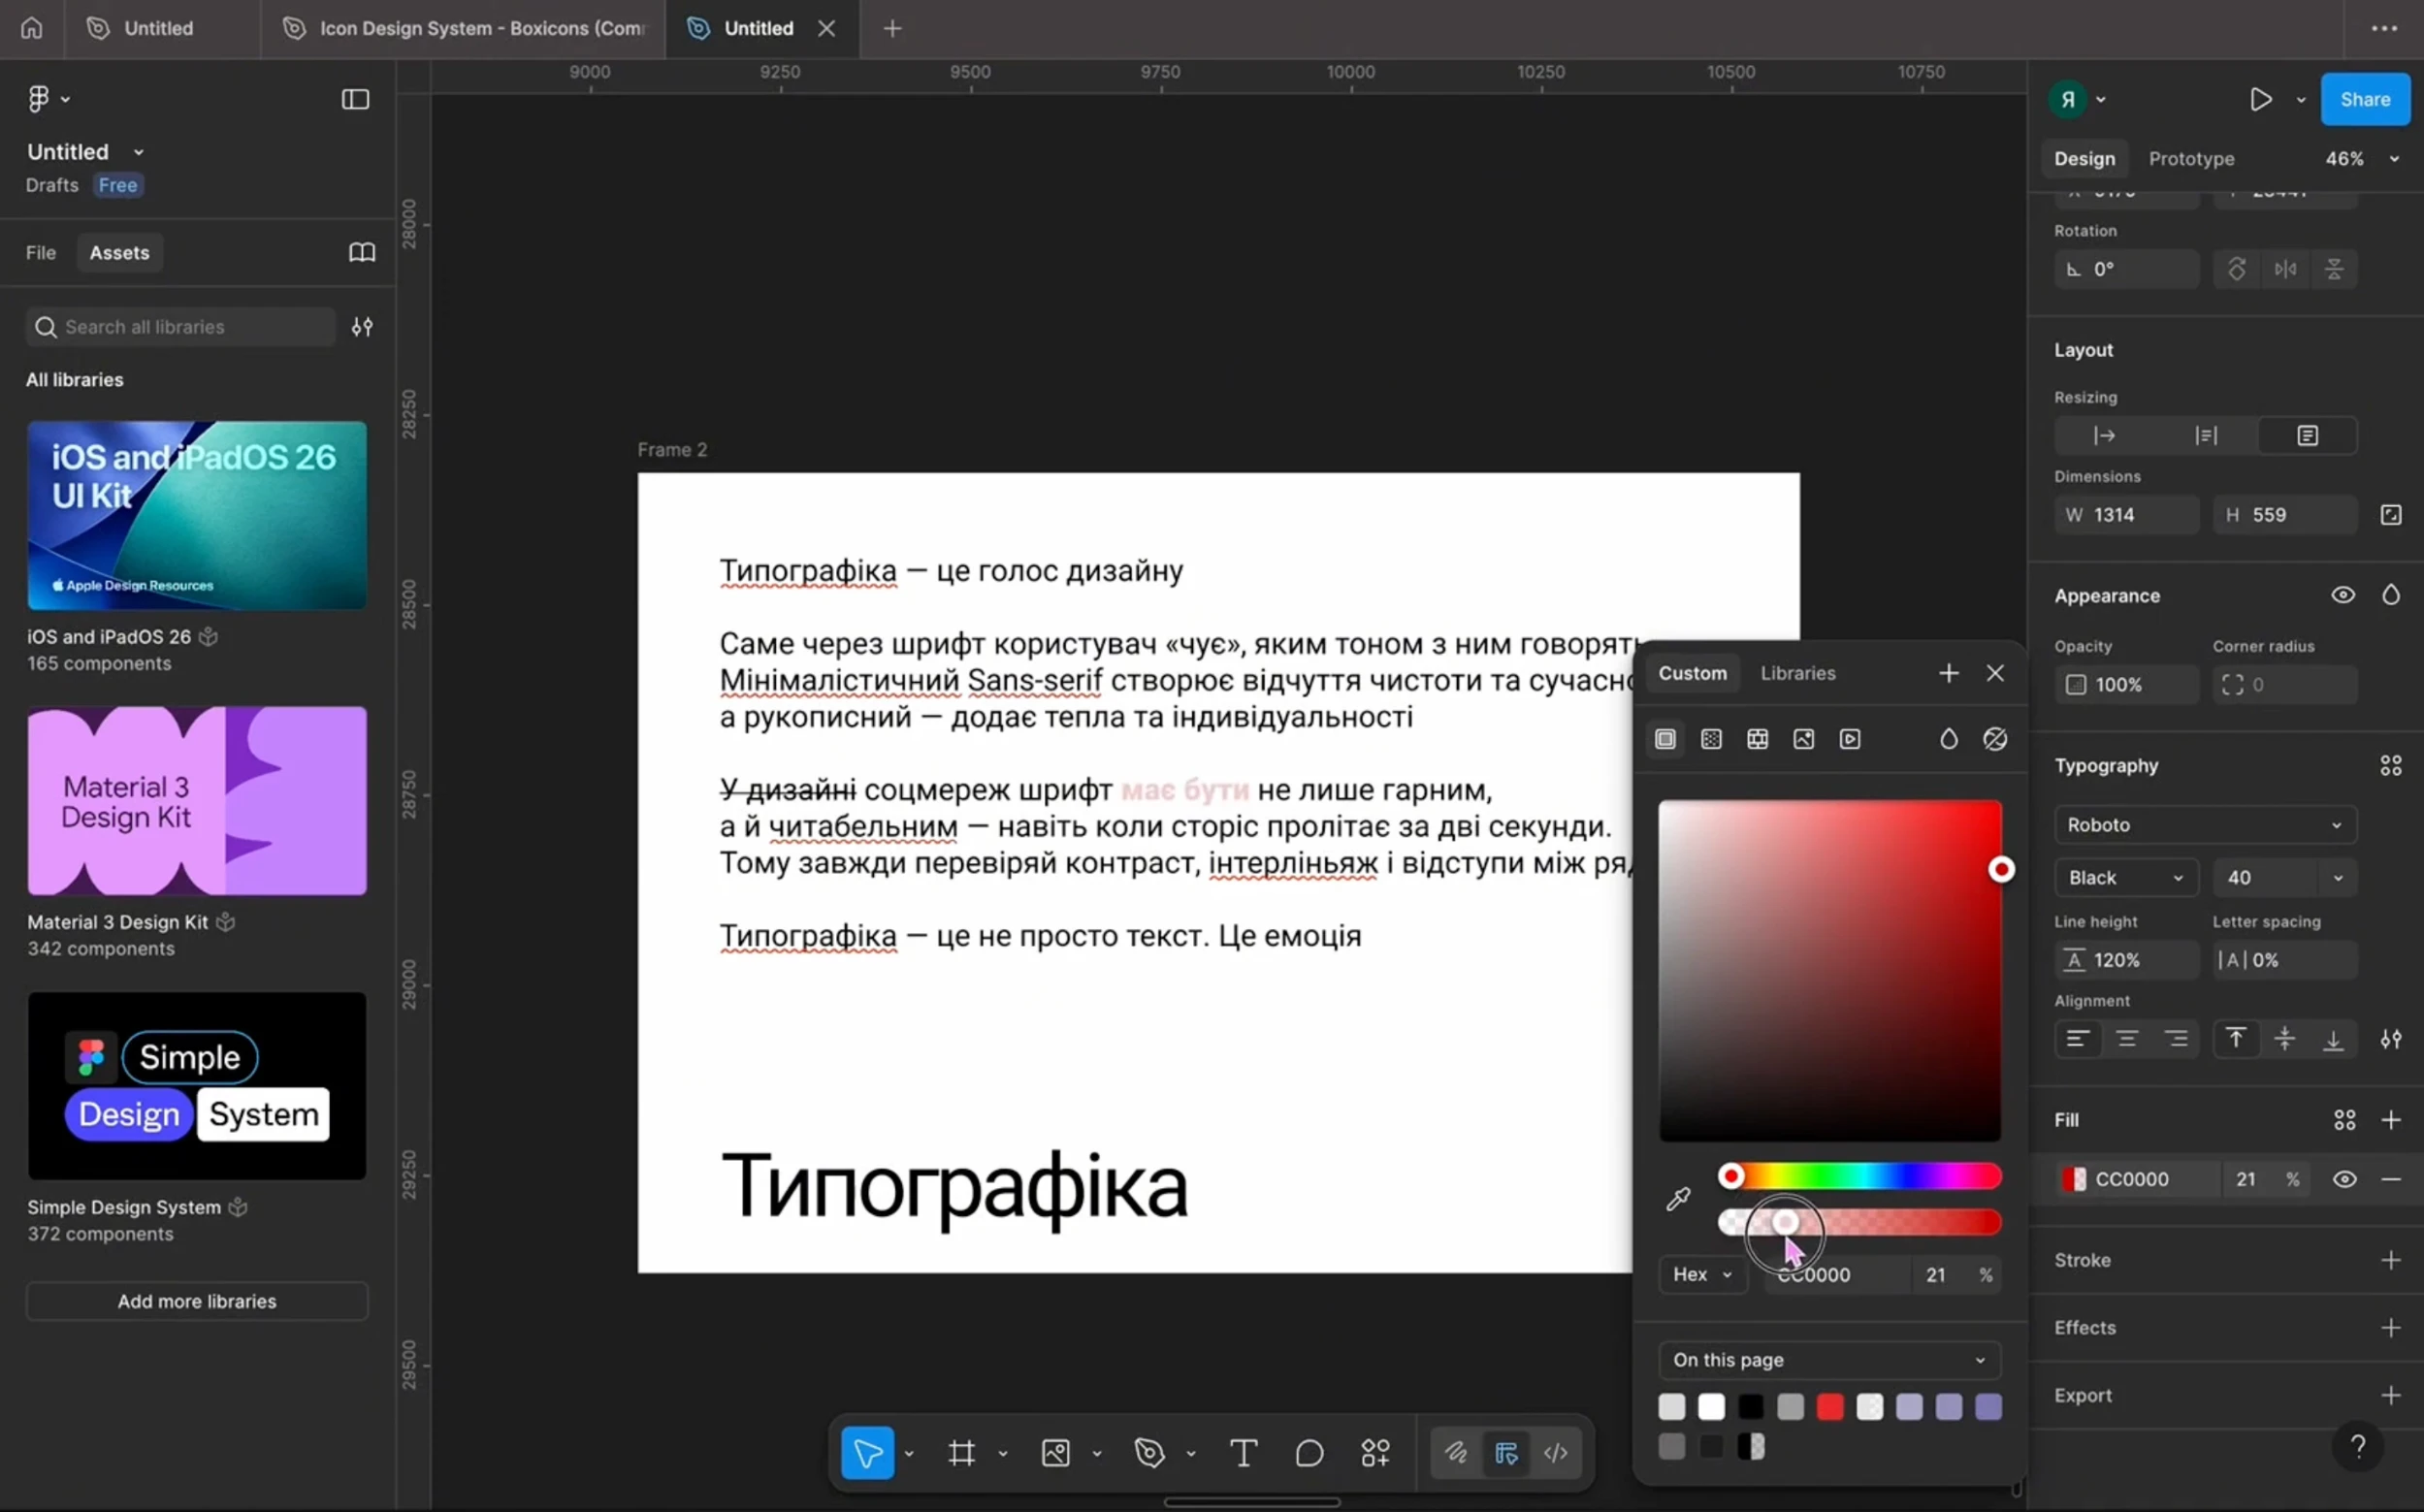The height and width of the screenshot is (1512, 2424).
Task: Open the Black font weight dropdown
Action: [2125, 878]
